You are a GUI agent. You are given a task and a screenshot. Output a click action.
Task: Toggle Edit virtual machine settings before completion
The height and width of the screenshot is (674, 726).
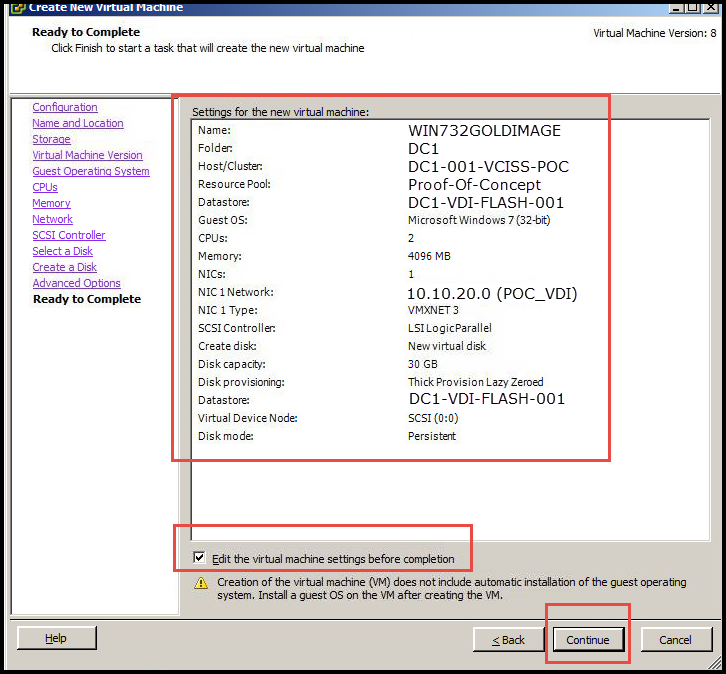[199, 557]
